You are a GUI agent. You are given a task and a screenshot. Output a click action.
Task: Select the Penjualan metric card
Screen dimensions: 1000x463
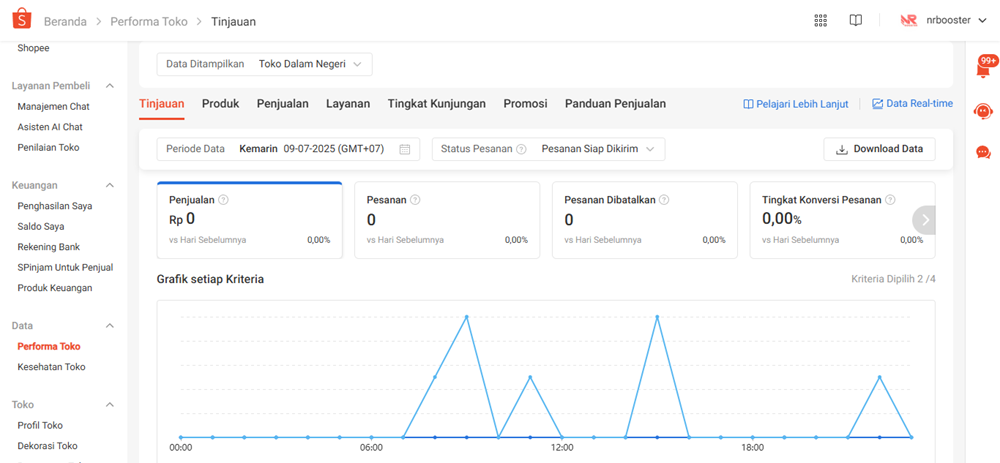click(x=249, y=220)
